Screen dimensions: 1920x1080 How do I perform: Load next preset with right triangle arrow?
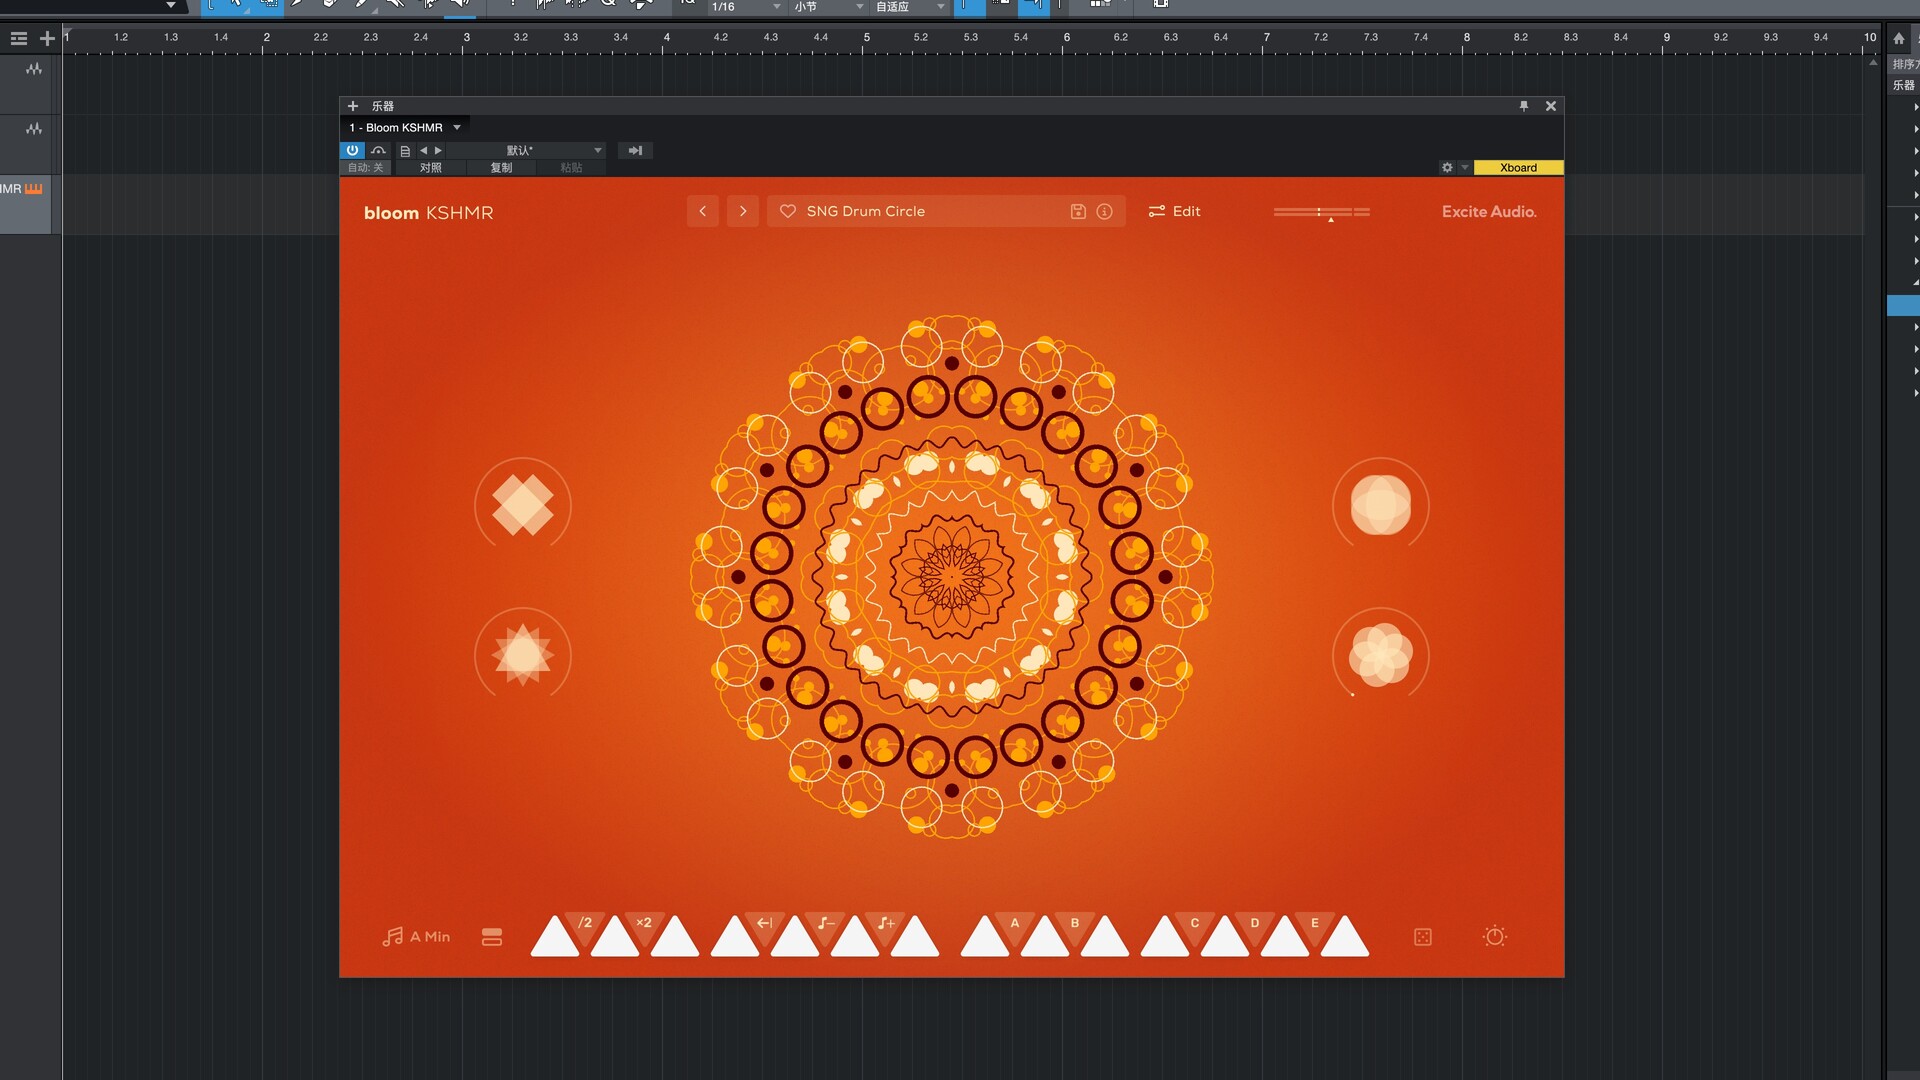(x=438, y=150)
